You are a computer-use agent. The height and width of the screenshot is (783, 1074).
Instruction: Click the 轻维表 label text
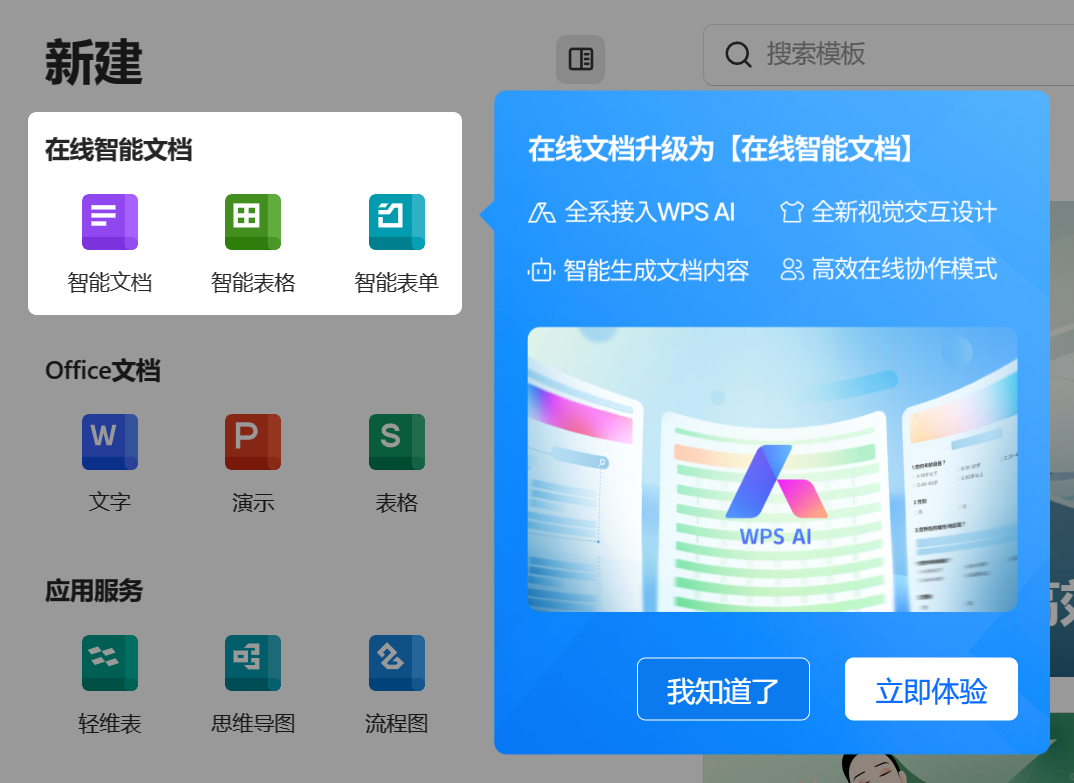coord(110,723)
